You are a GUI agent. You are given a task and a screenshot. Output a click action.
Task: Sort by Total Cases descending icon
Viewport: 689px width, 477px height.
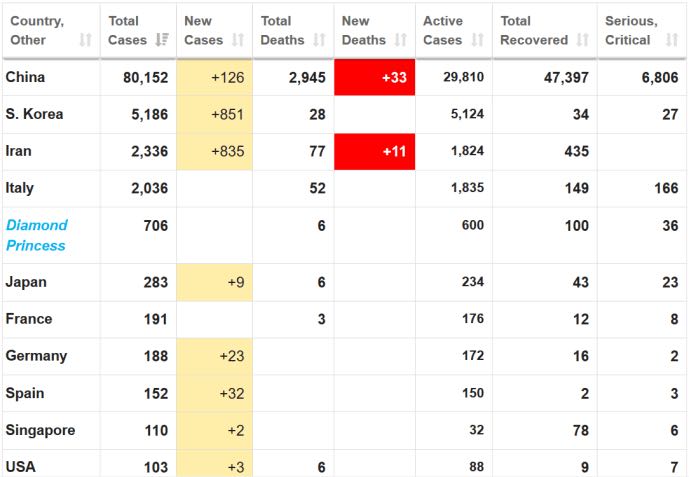(162, 40)
